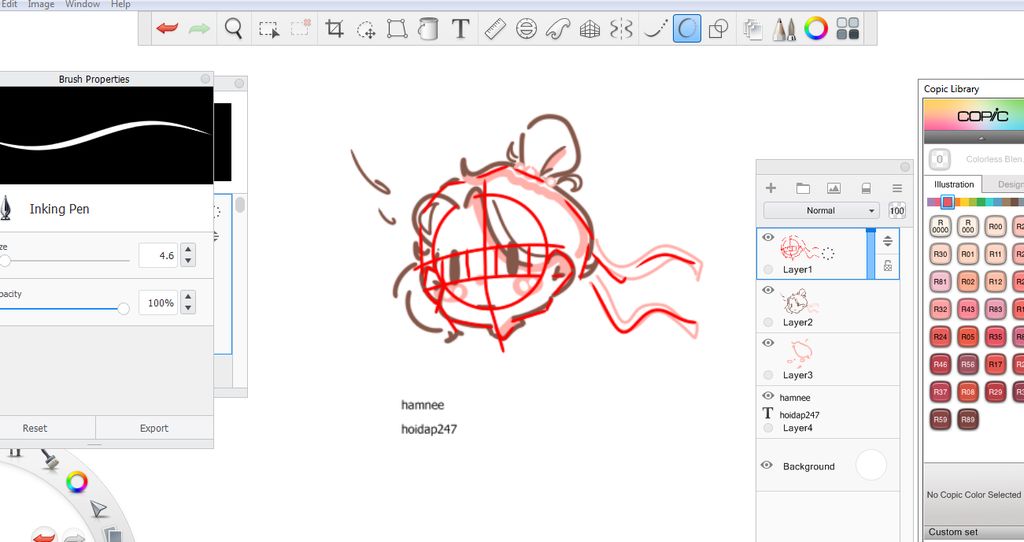Click the Background color circle
Image resolution: width=1024 pixels, height=542 pixels.
(x=871, y=466)
